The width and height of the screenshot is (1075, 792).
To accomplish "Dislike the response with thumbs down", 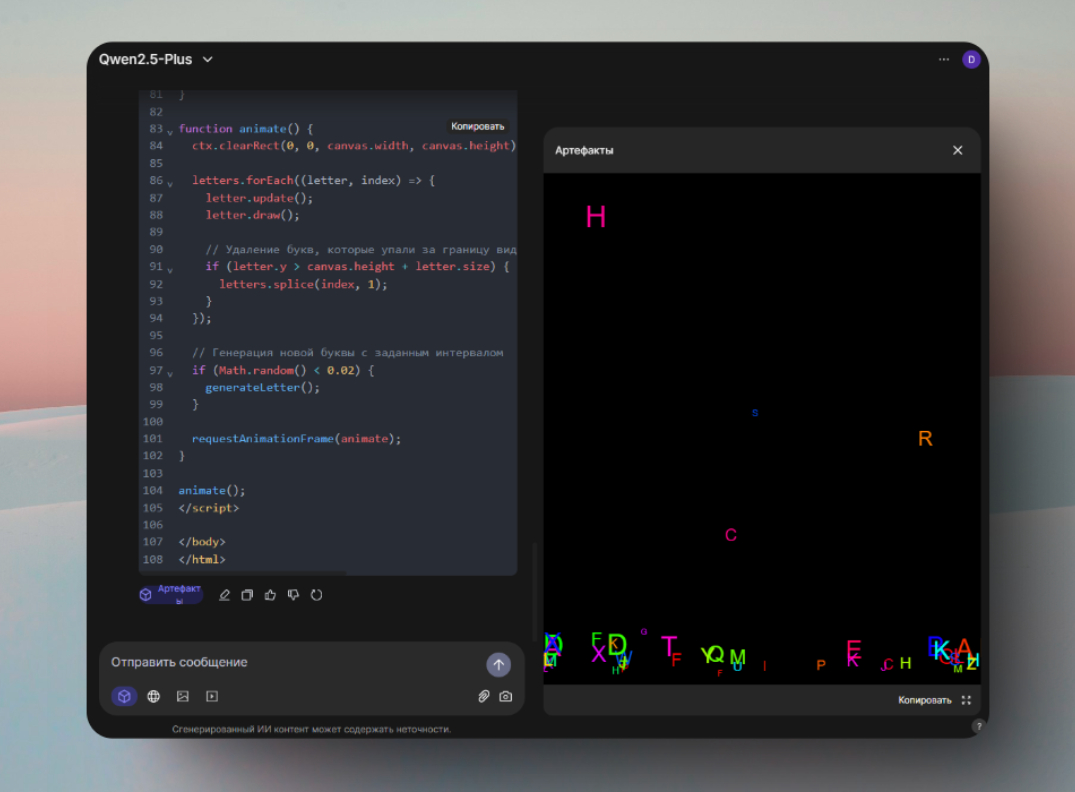I will pyautogui.click(x=293, y=595).
